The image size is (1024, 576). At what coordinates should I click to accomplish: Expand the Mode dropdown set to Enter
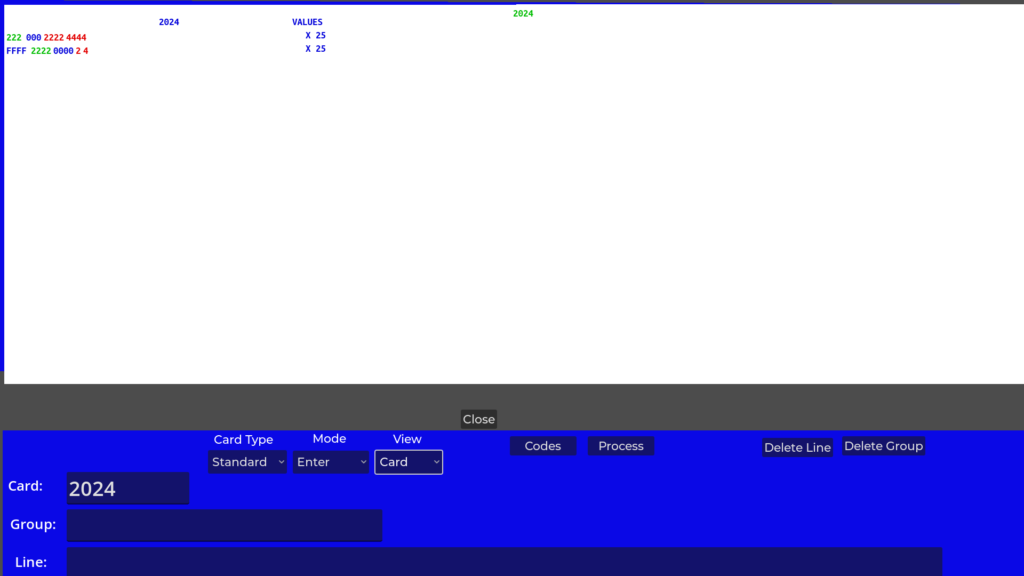[331, 462]
